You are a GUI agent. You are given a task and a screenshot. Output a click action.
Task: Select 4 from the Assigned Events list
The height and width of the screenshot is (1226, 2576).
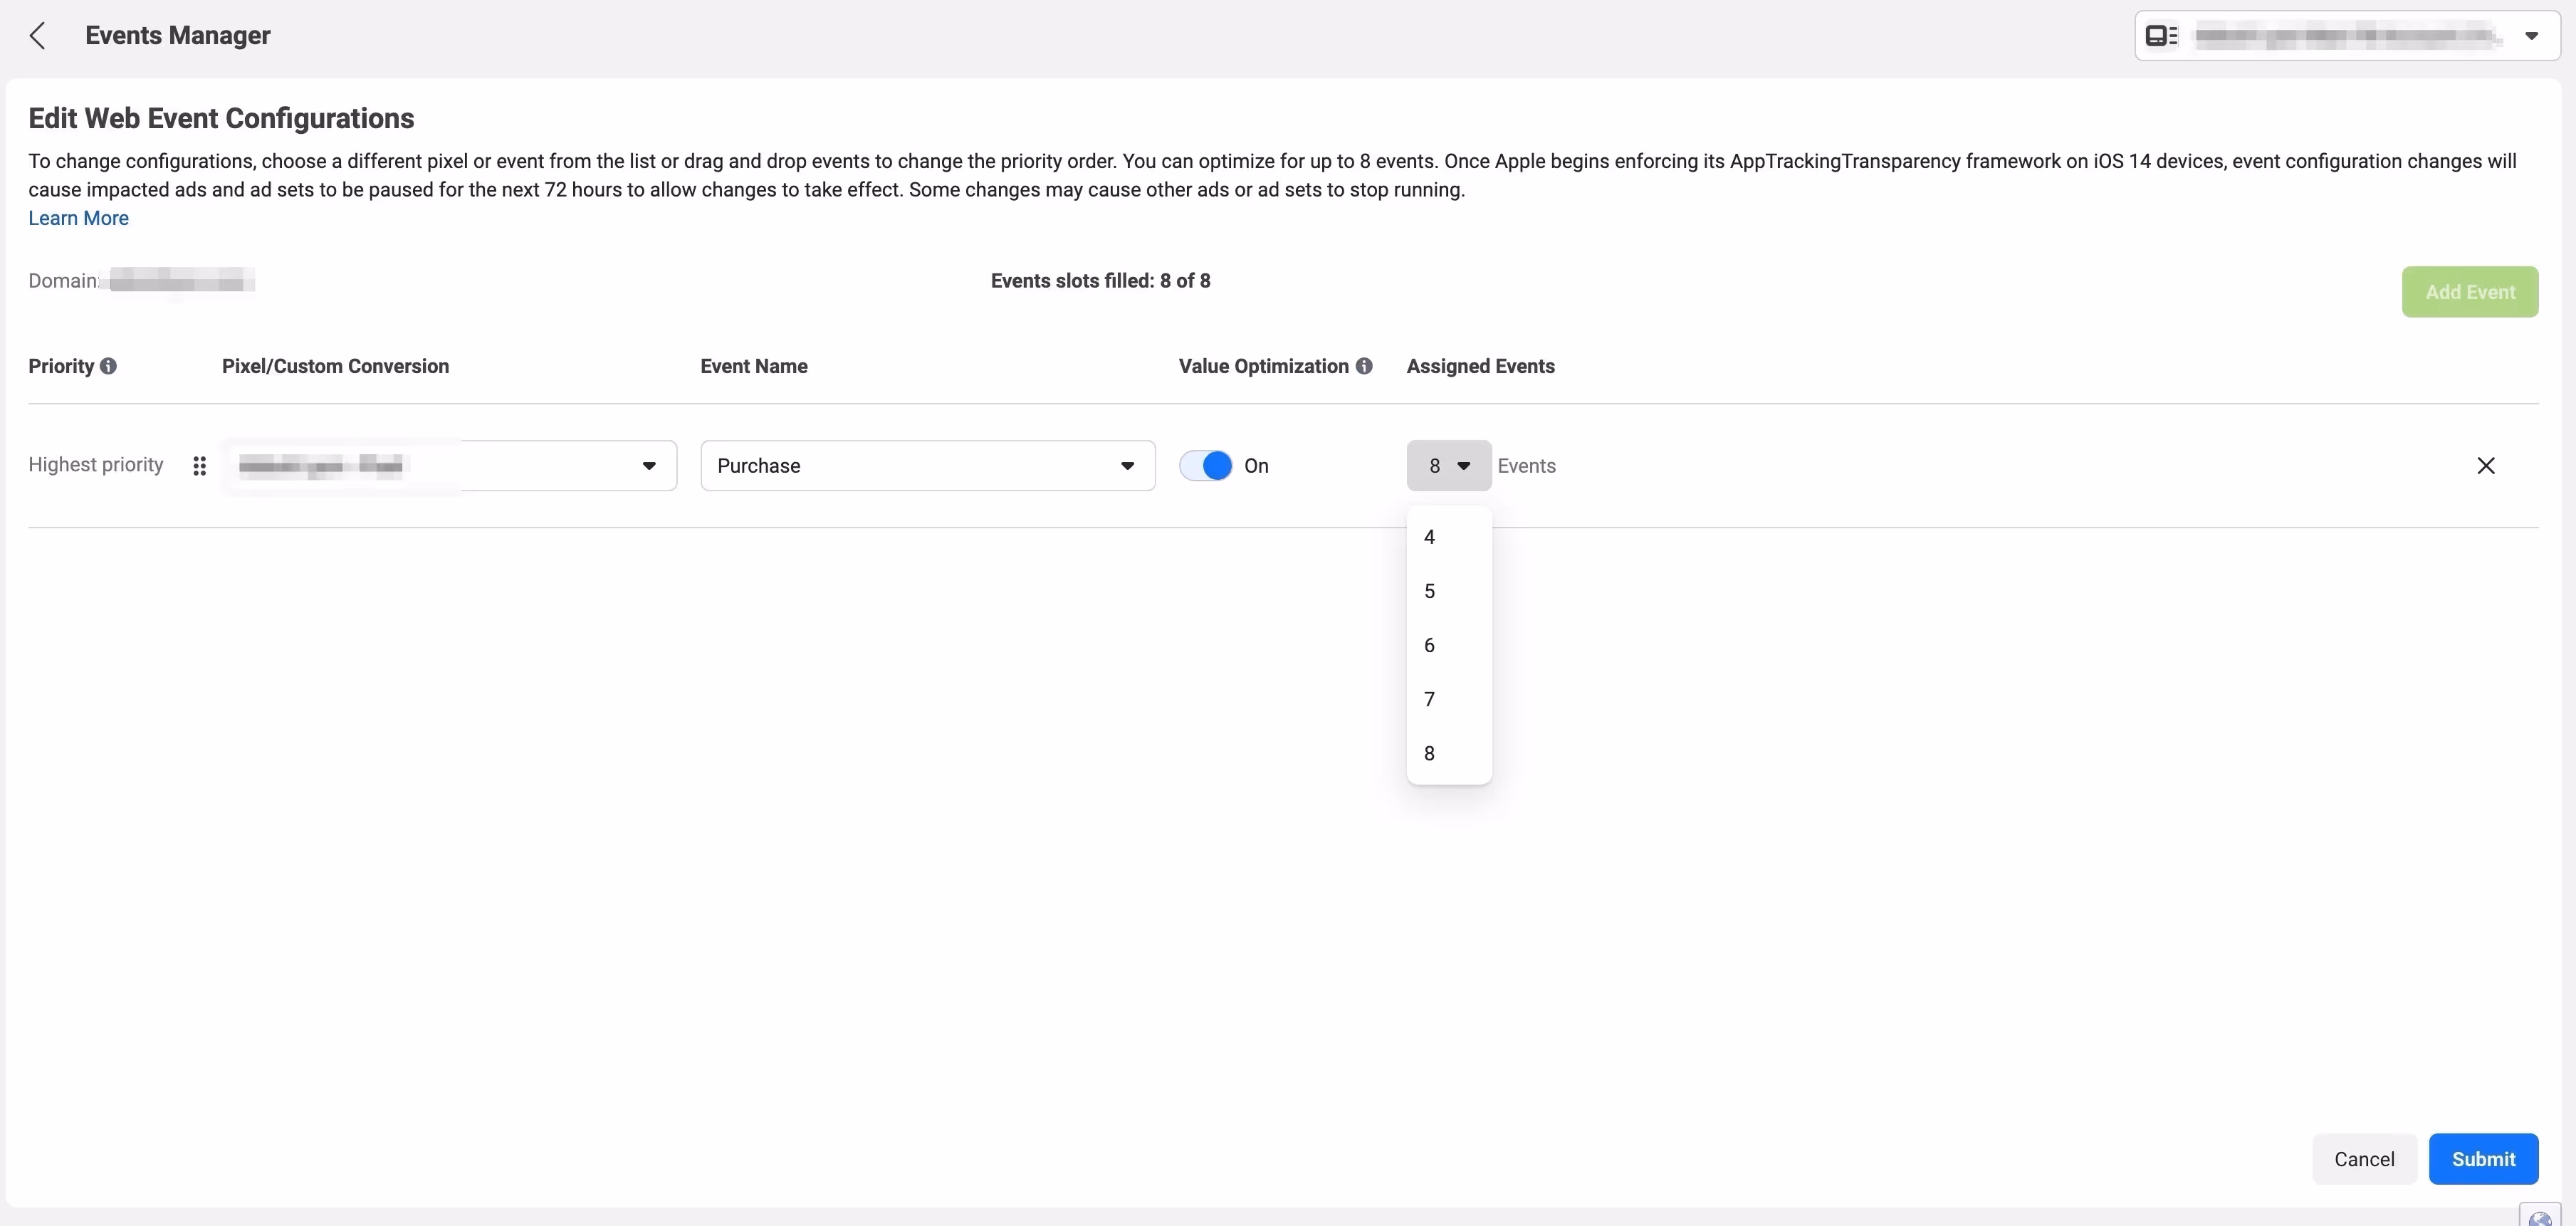click(1448, 537)
